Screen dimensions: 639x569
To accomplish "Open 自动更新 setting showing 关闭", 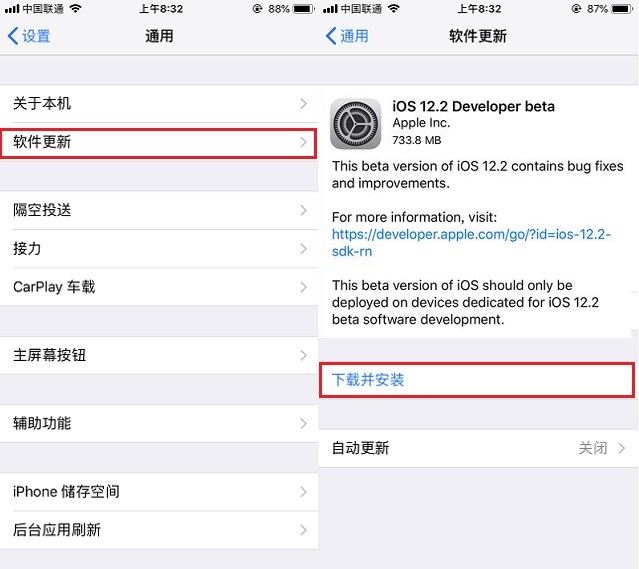I will (478, 448).
